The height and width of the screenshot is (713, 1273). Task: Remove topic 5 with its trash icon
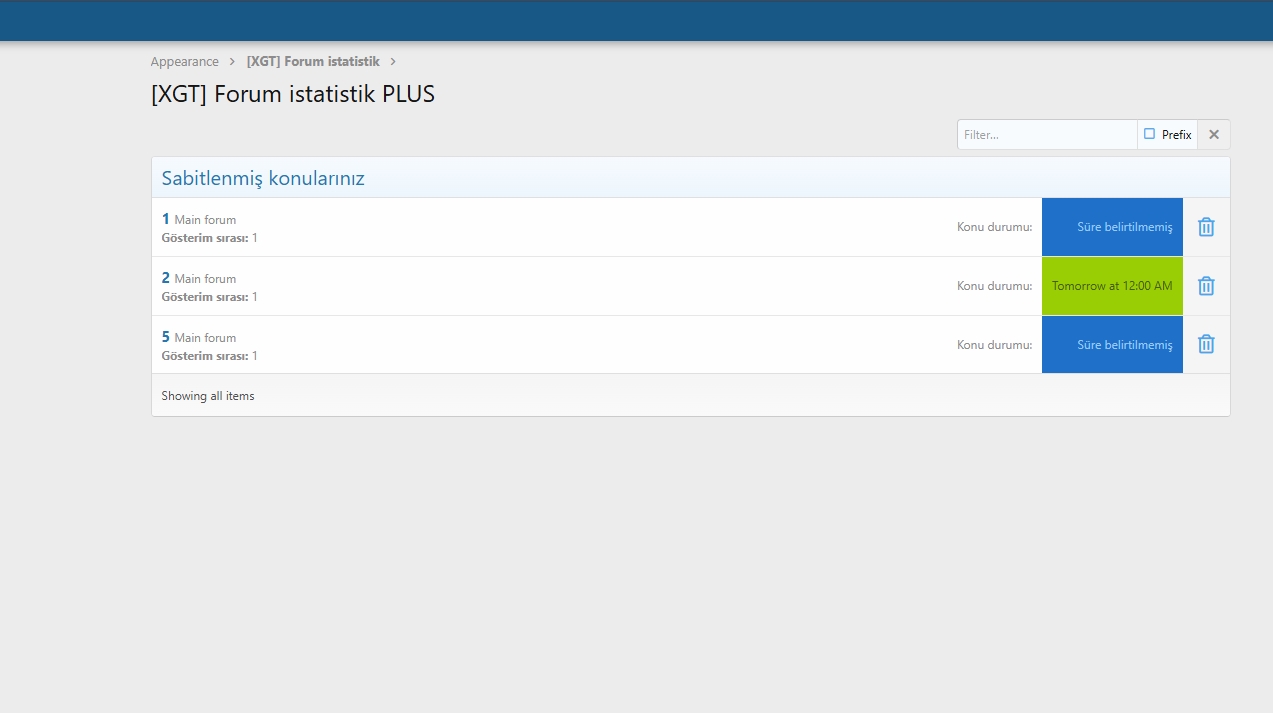(1206, 344)
